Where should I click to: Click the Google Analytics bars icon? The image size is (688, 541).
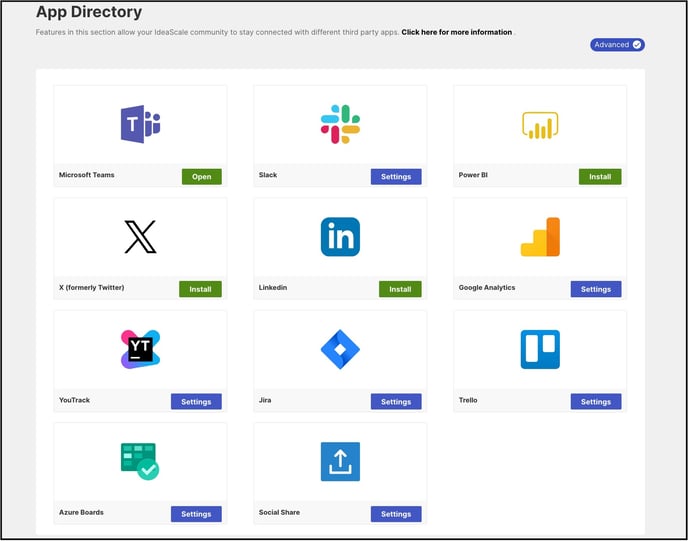point(540,237)
